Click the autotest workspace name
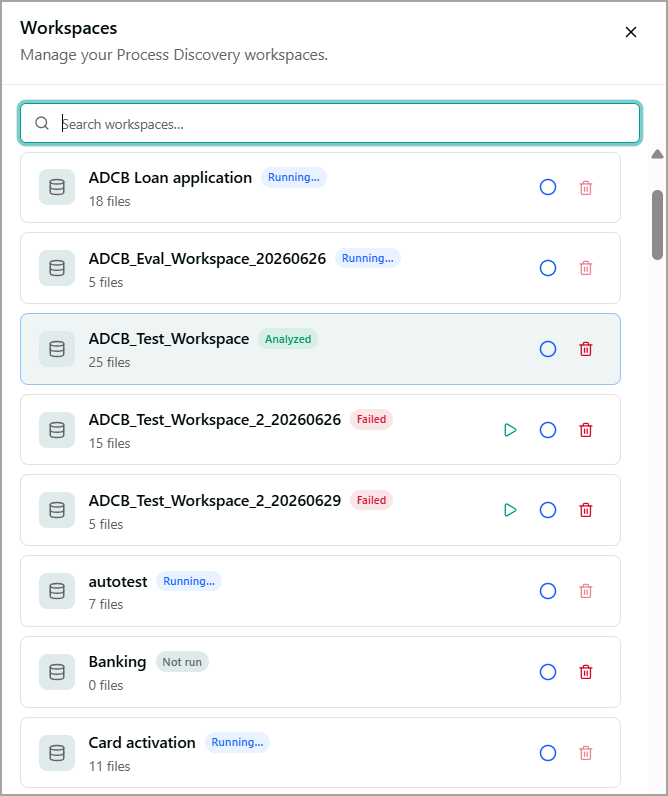Screen dimensions: 668x796 click(118, 582)
